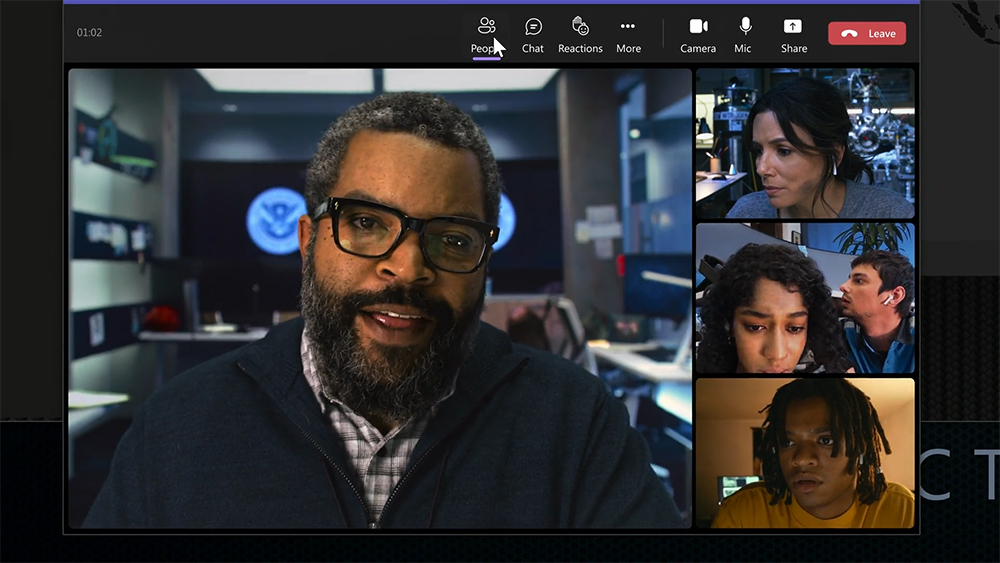Screen dimensions: 1000x563
Task: Select the woman in lab video tile
Action: (805, 143)
